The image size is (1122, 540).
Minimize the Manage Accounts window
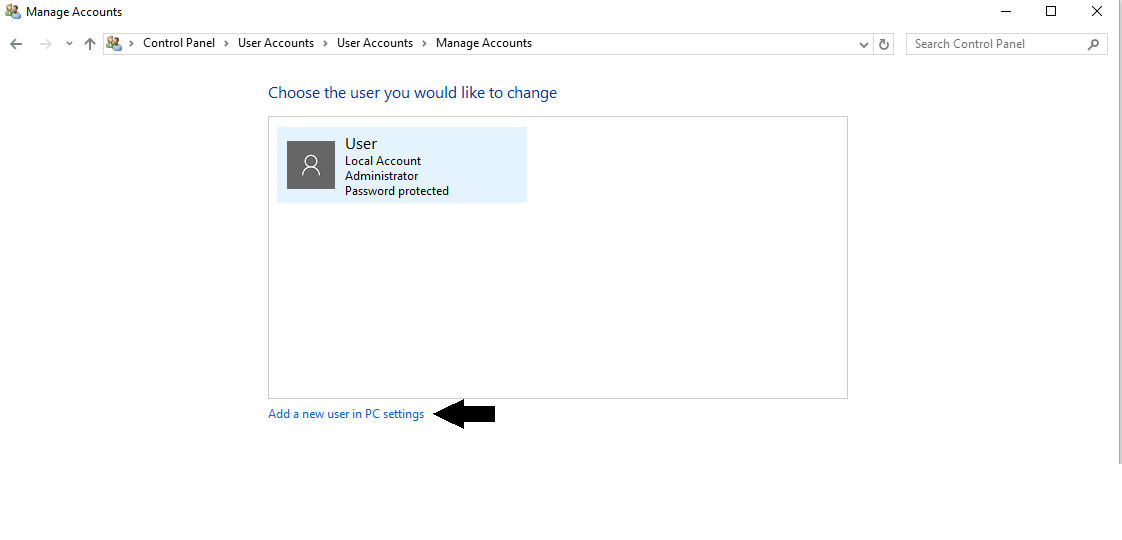click(1005, 12)
